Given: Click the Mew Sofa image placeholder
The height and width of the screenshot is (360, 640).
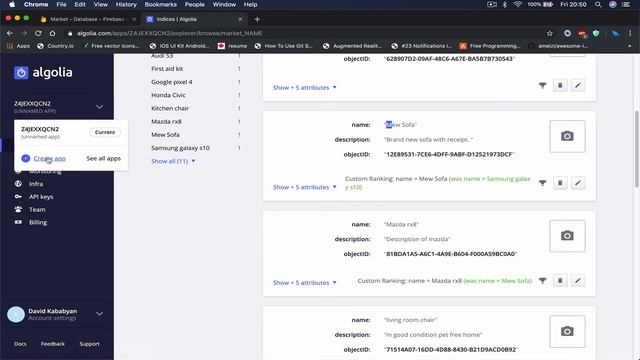Looking at the screenshot, I should pos(567,136).
